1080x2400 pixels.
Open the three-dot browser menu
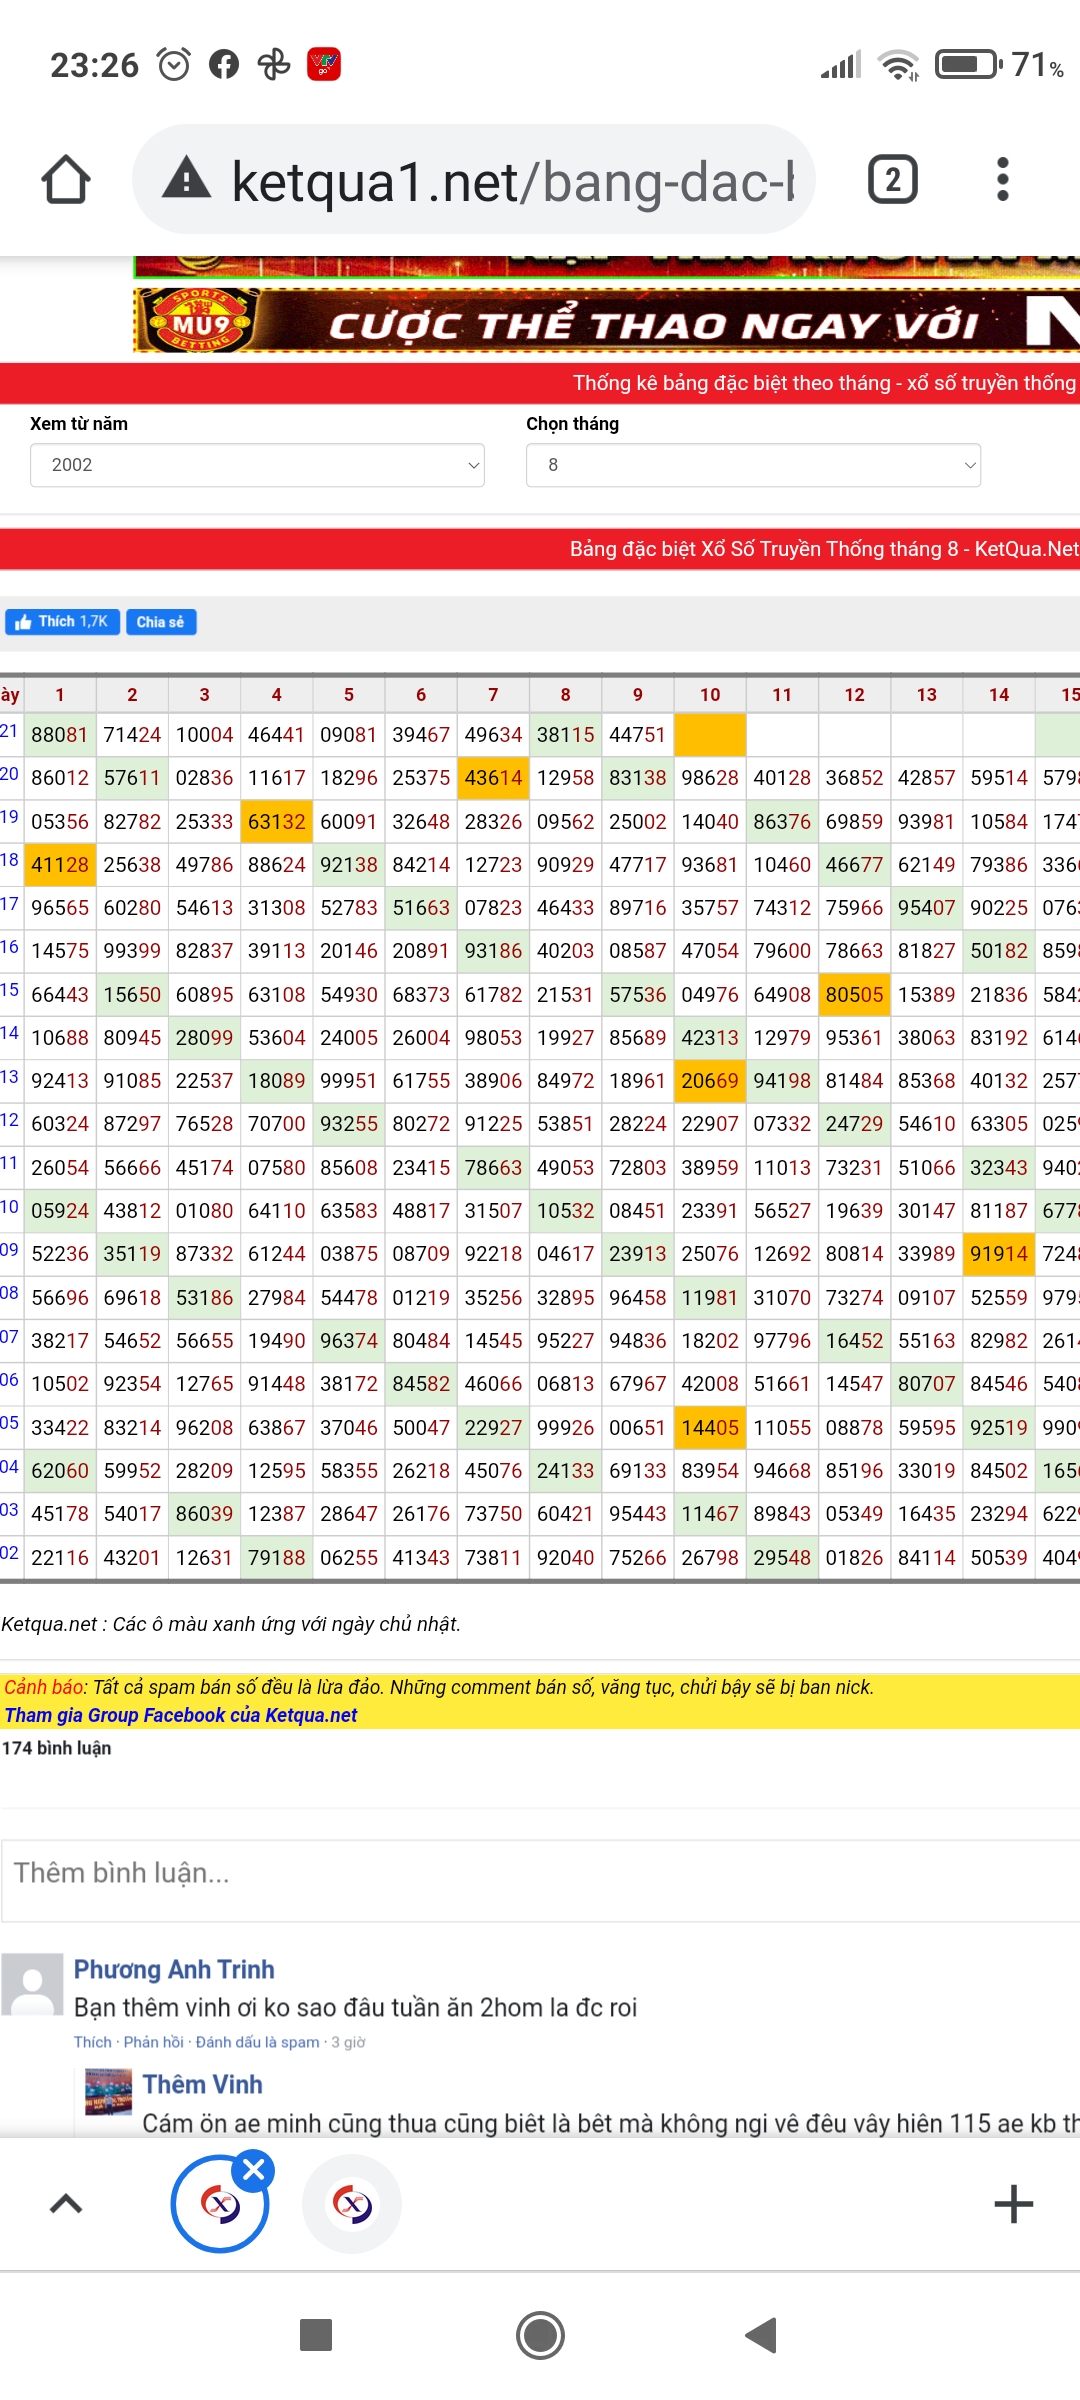click(x=1002, y=180)
